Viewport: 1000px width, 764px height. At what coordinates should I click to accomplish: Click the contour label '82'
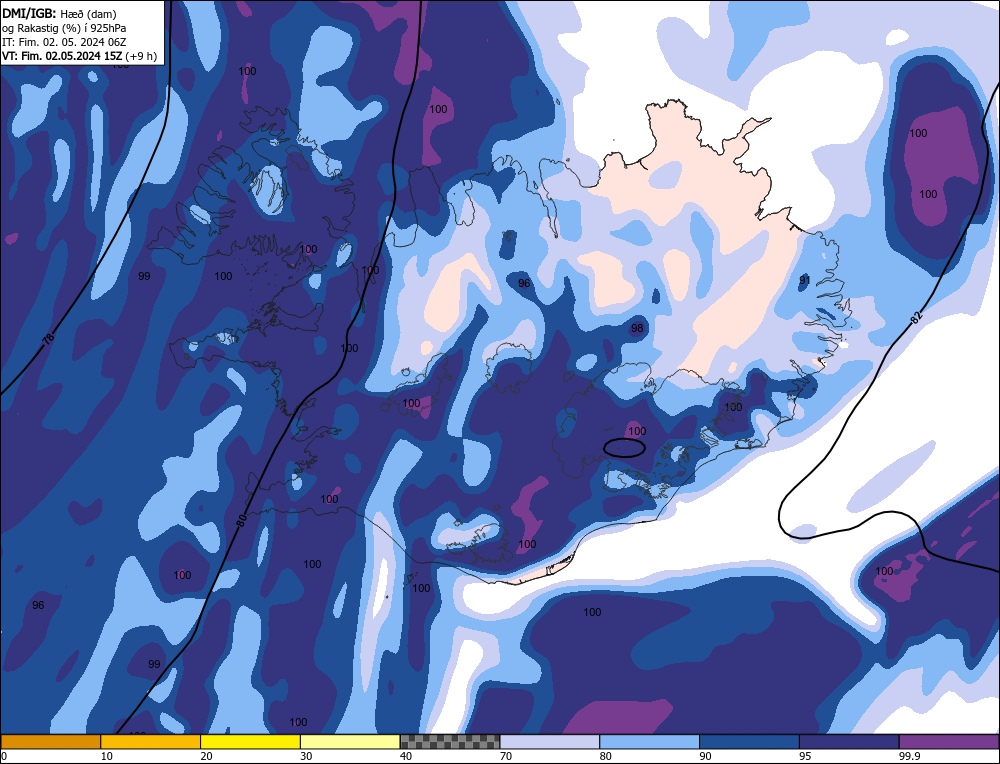coord(916,317)
